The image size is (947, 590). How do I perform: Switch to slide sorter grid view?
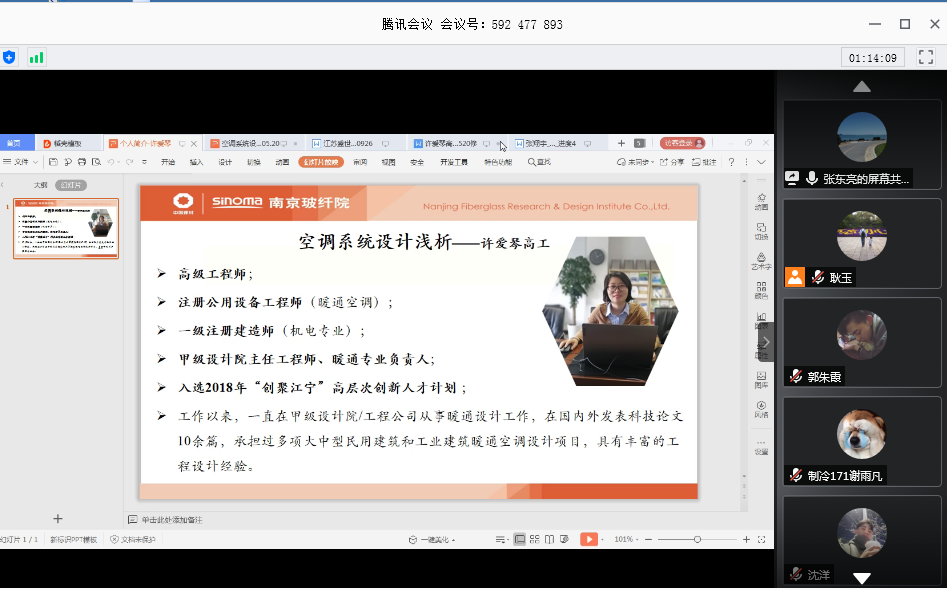click(x=535, y=539)
